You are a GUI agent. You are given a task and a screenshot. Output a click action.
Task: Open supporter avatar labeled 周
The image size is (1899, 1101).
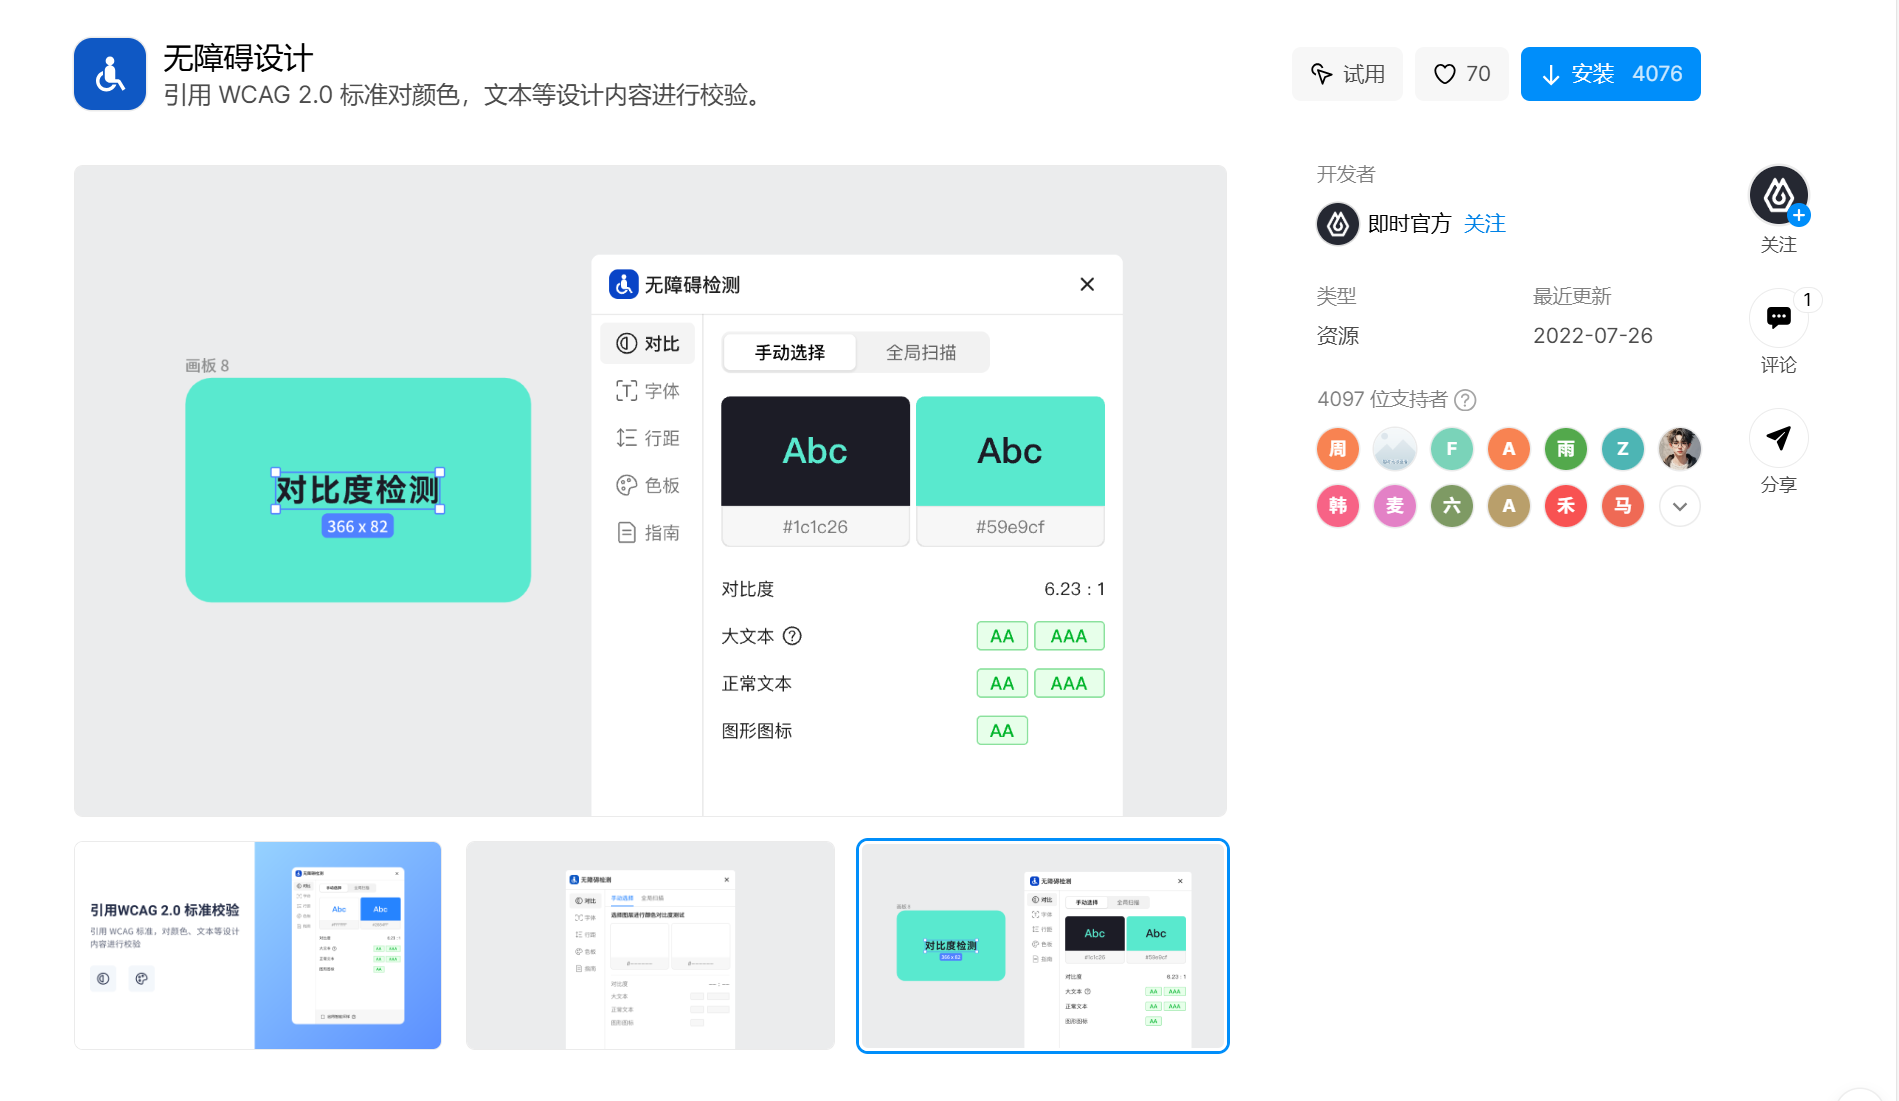(1338, 449)
